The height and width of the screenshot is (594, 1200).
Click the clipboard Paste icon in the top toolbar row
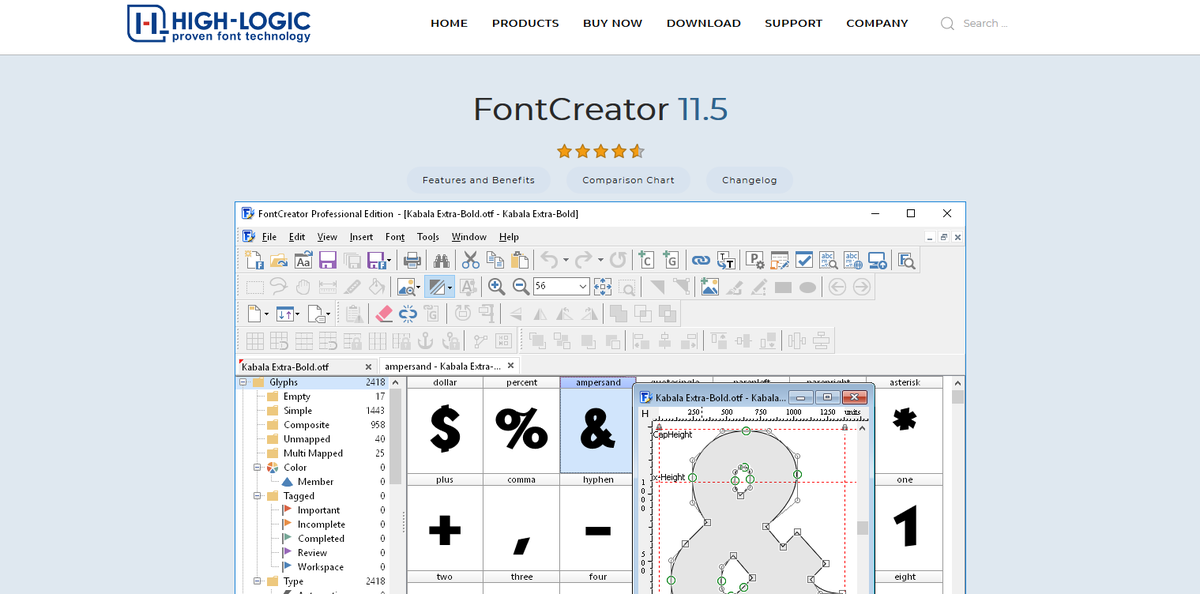519,260
